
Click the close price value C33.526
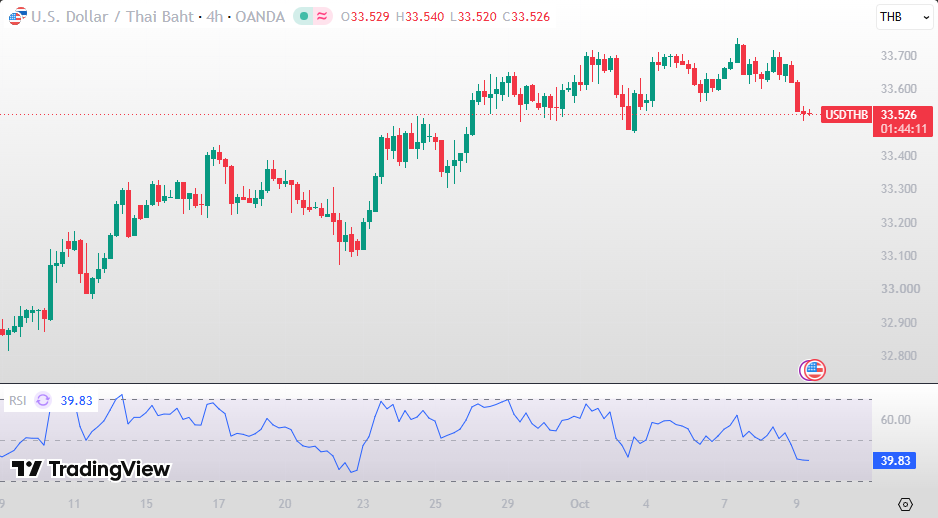click(526, 17)
